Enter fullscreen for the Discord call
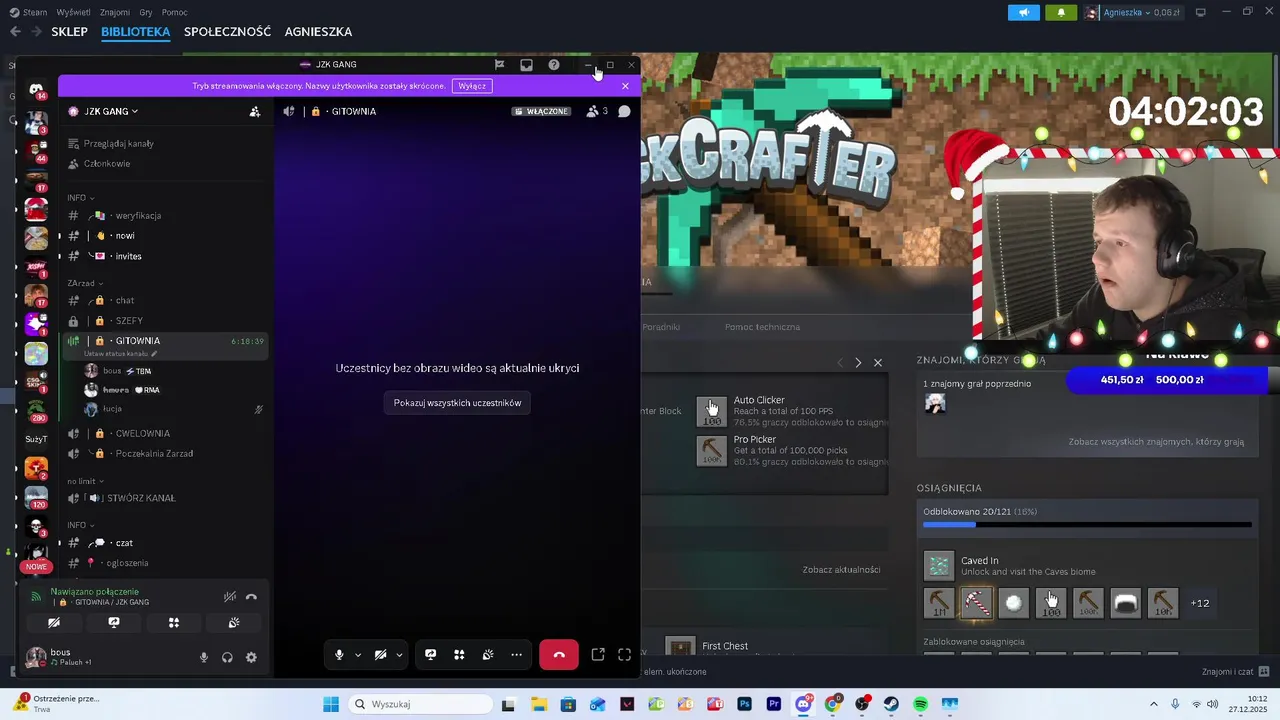 coord(624,655)
